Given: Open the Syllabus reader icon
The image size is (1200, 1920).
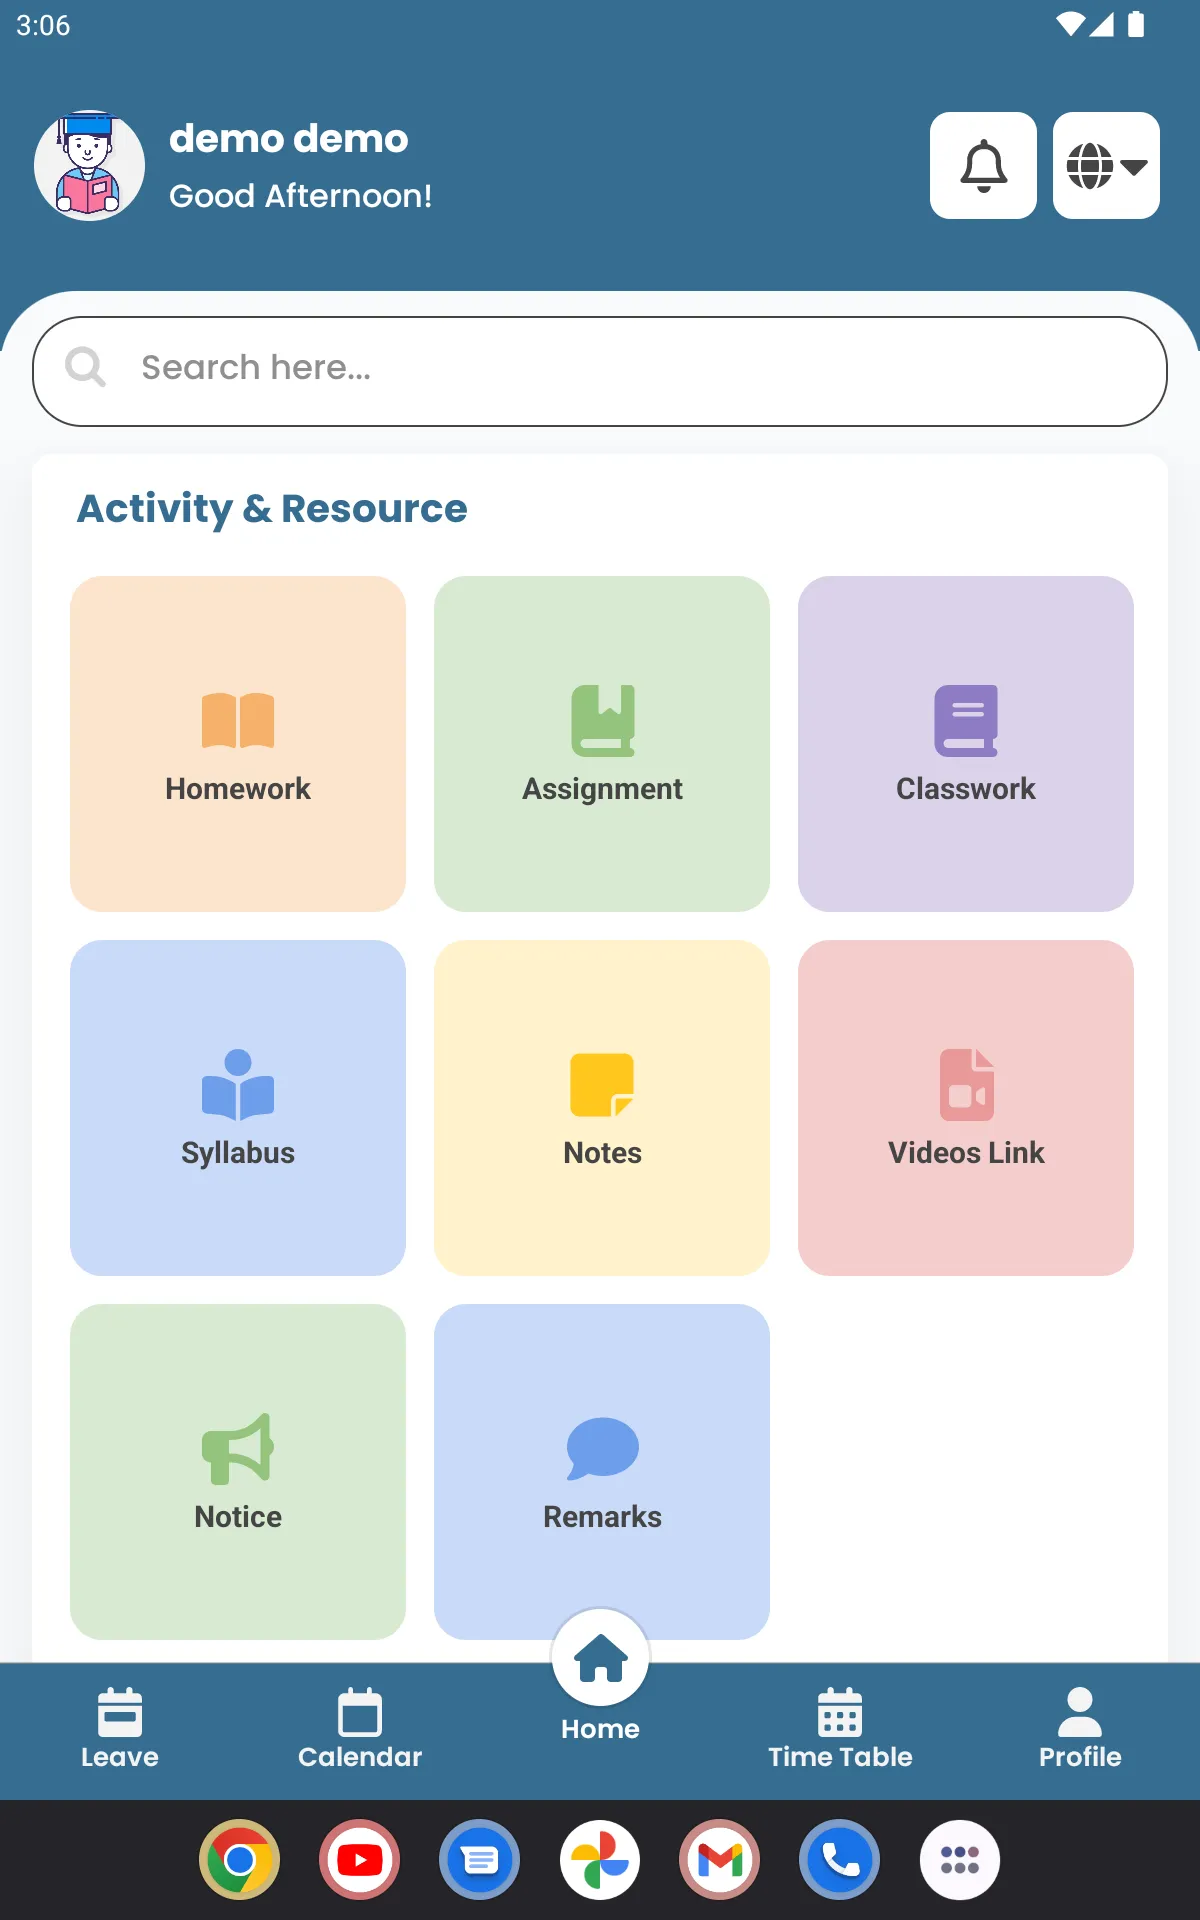Looking at the screenshot, I should [x=238, y=1084].
